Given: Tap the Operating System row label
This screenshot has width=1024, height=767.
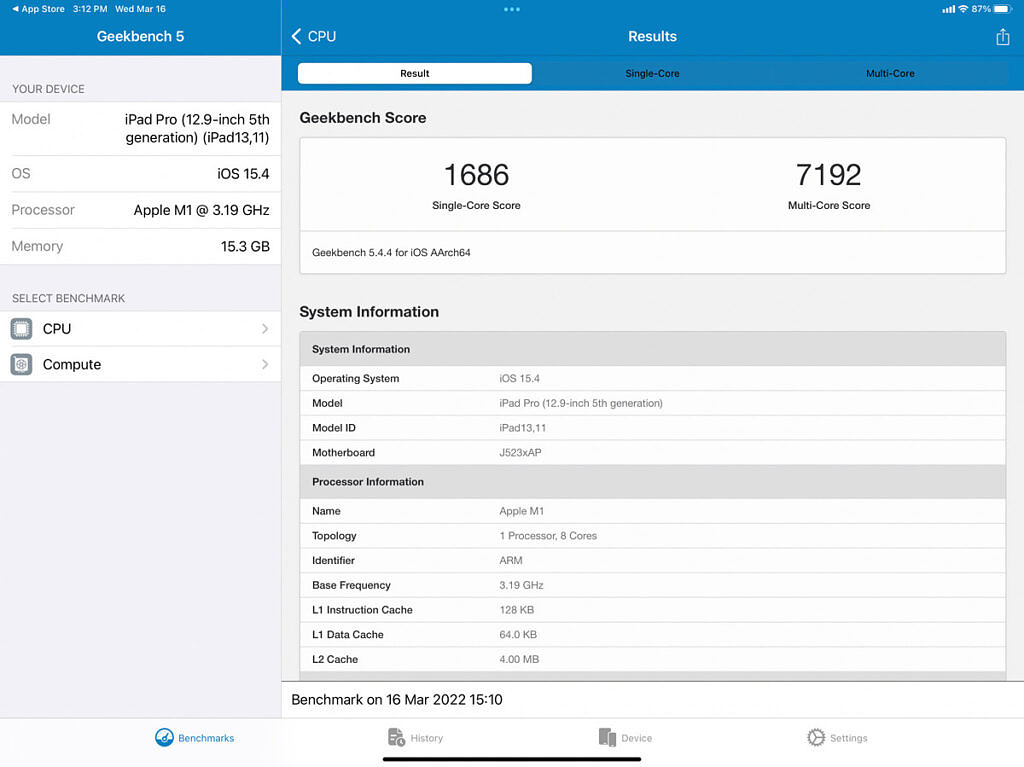Looking at the screenshot, I should 355,378.
